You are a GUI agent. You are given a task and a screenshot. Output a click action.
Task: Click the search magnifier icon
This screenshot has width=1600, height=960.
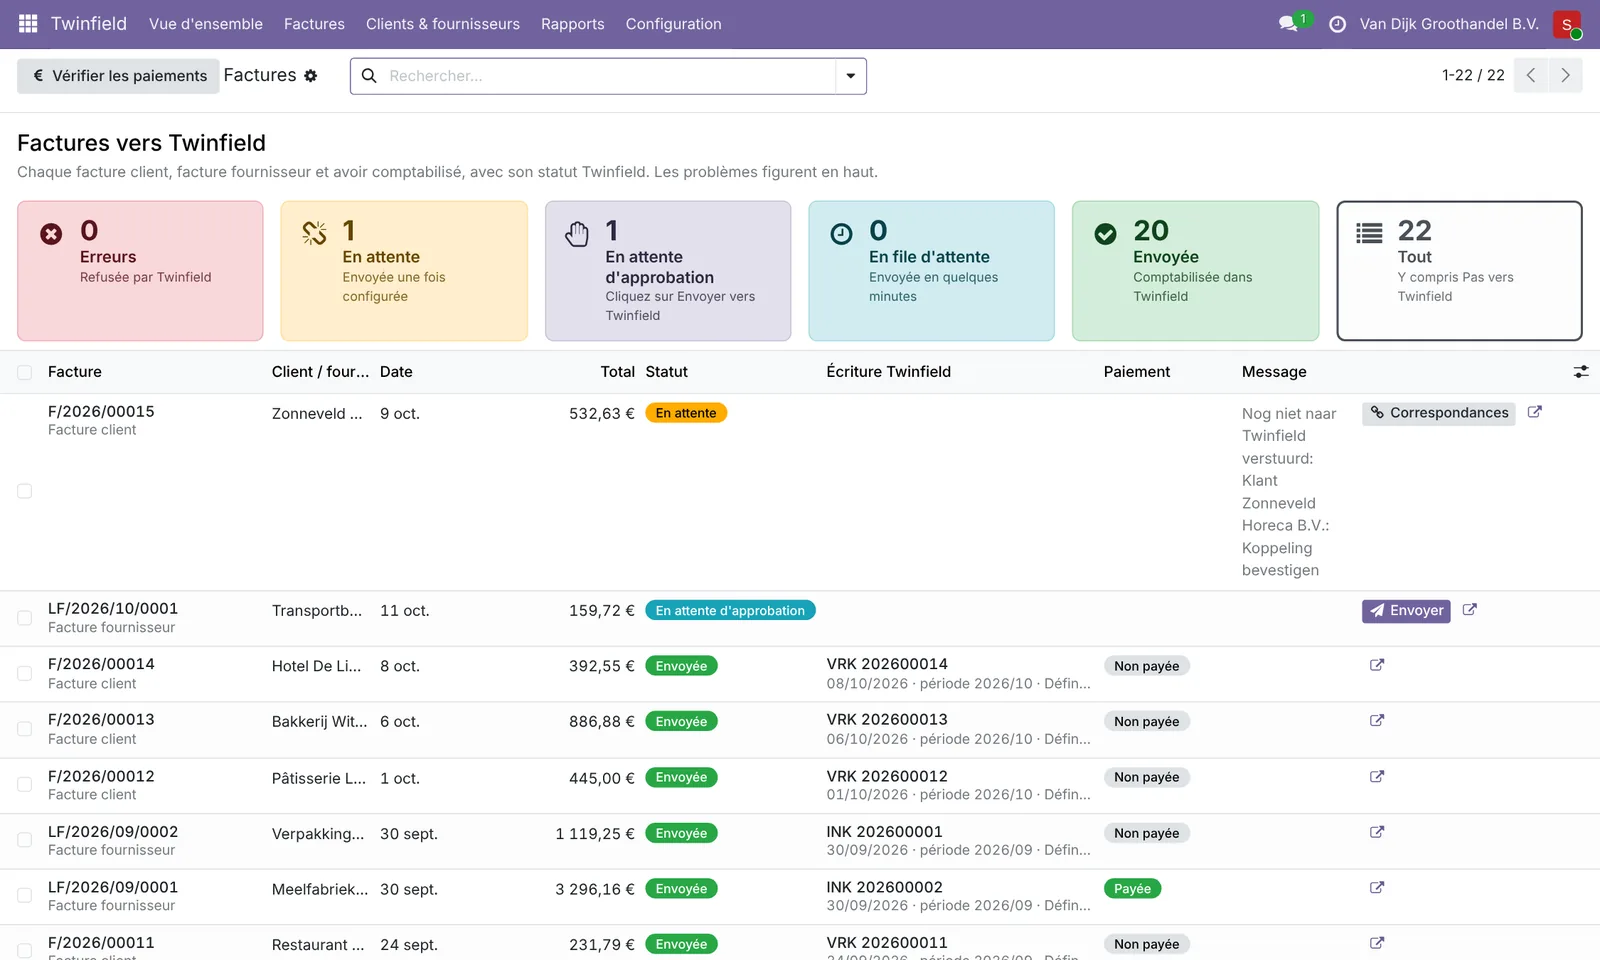(369, 76)
